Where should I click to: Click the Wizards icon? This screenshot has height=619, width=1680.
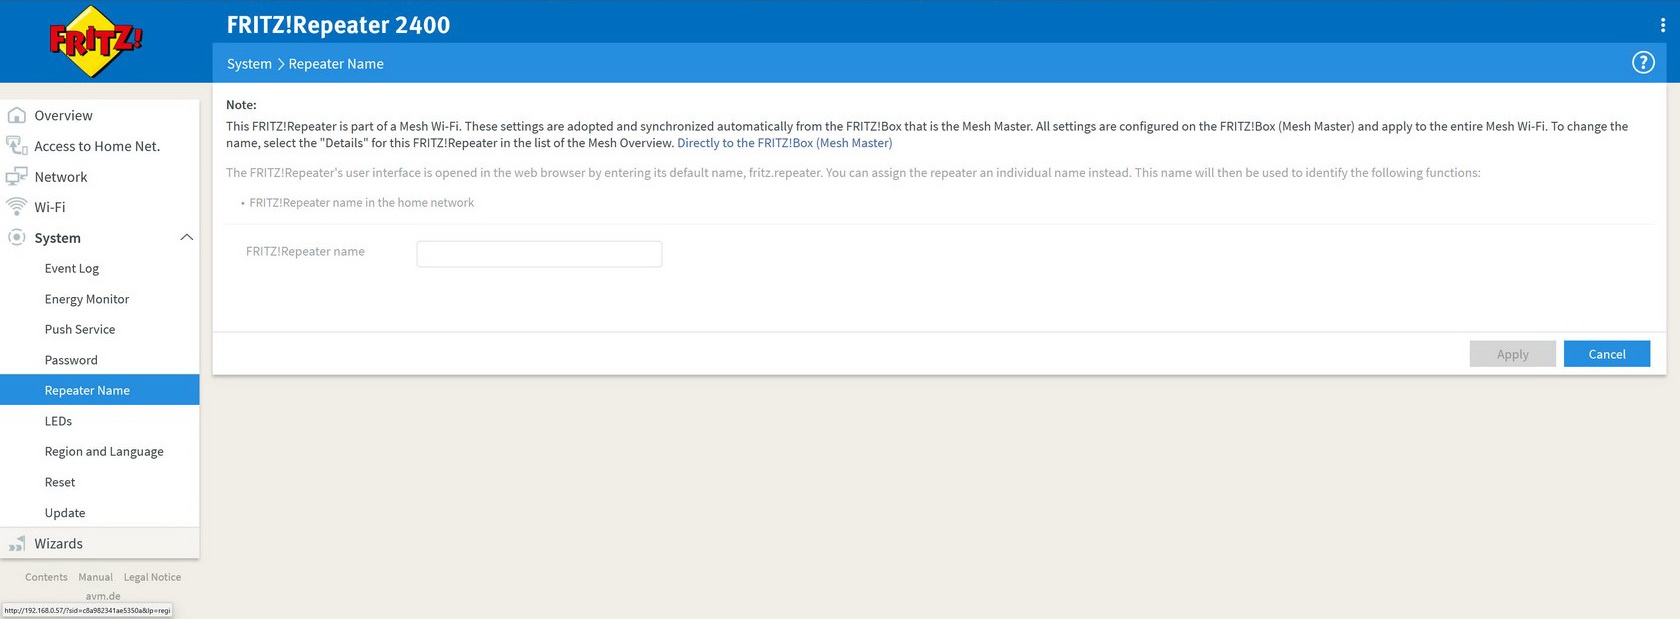[17, 544]
